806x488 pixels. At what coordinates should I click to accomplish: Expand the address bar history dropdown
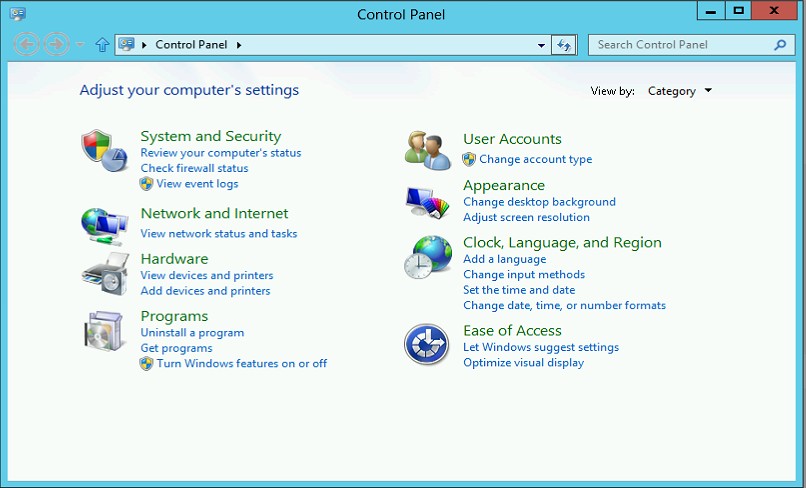[541, 45]
